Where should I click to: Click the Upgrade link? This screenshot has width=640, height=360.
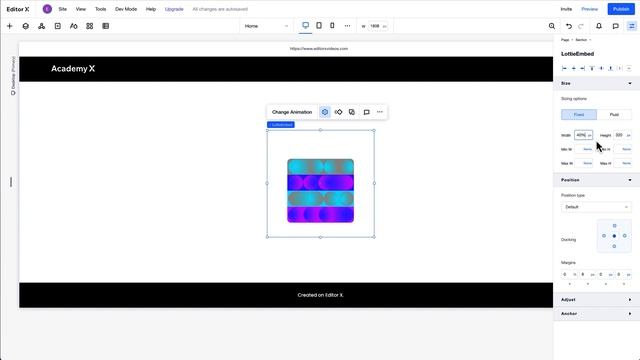pyautogui.click(x=174, y=9)
